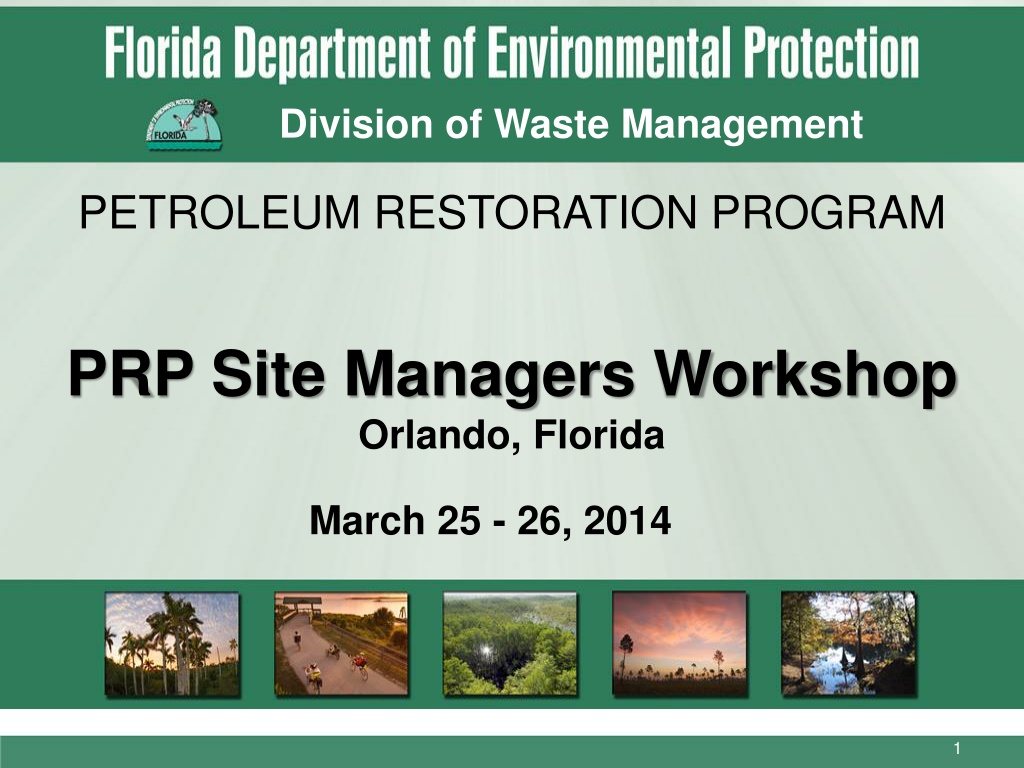Image resolution: width=1024 pixels, height=768 pixels.
Task: Select the PRP Site Managers Workshop heading
Action: [513, 374]
